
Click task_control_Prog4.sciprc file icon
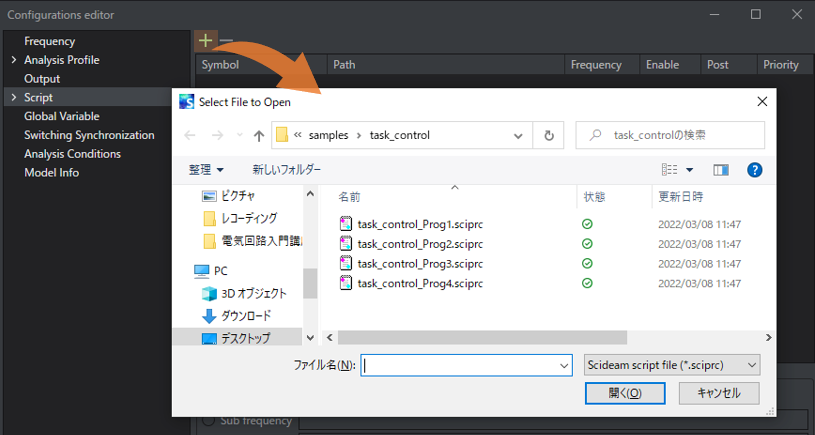click(346, 283)
